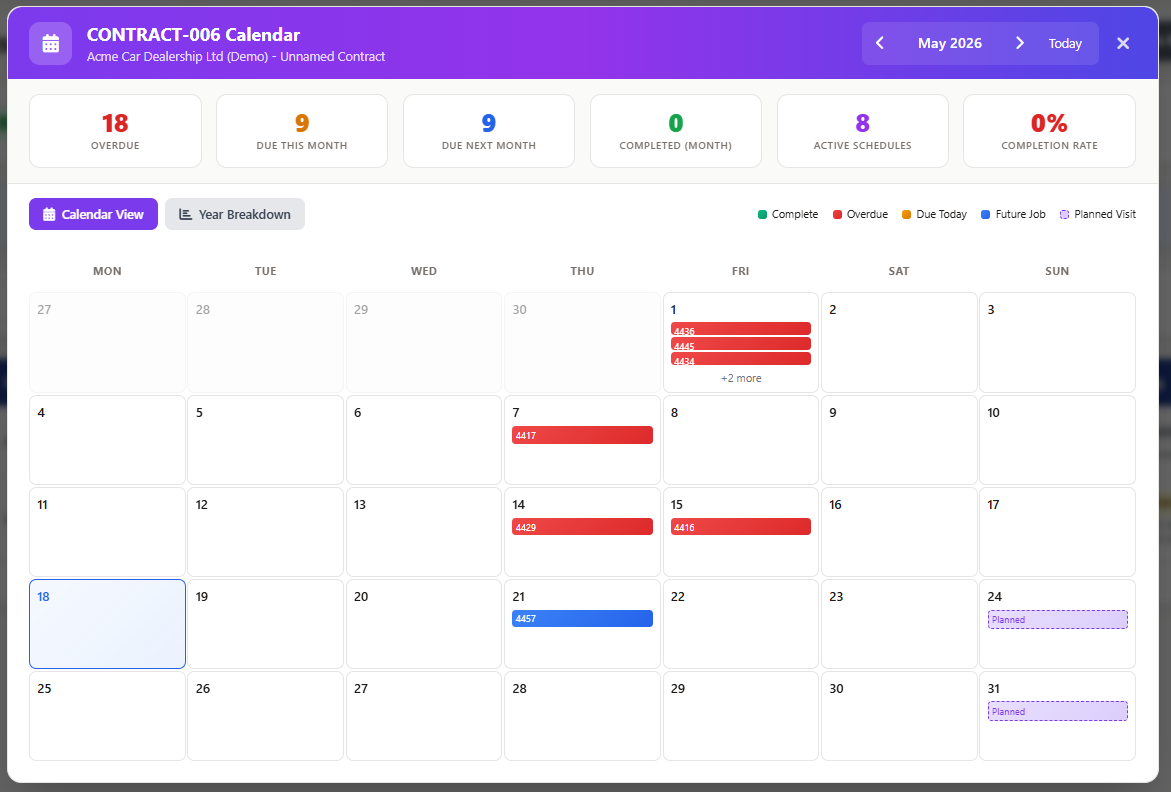
Task: Select today's cell, May 18
Action: [108, 624]
